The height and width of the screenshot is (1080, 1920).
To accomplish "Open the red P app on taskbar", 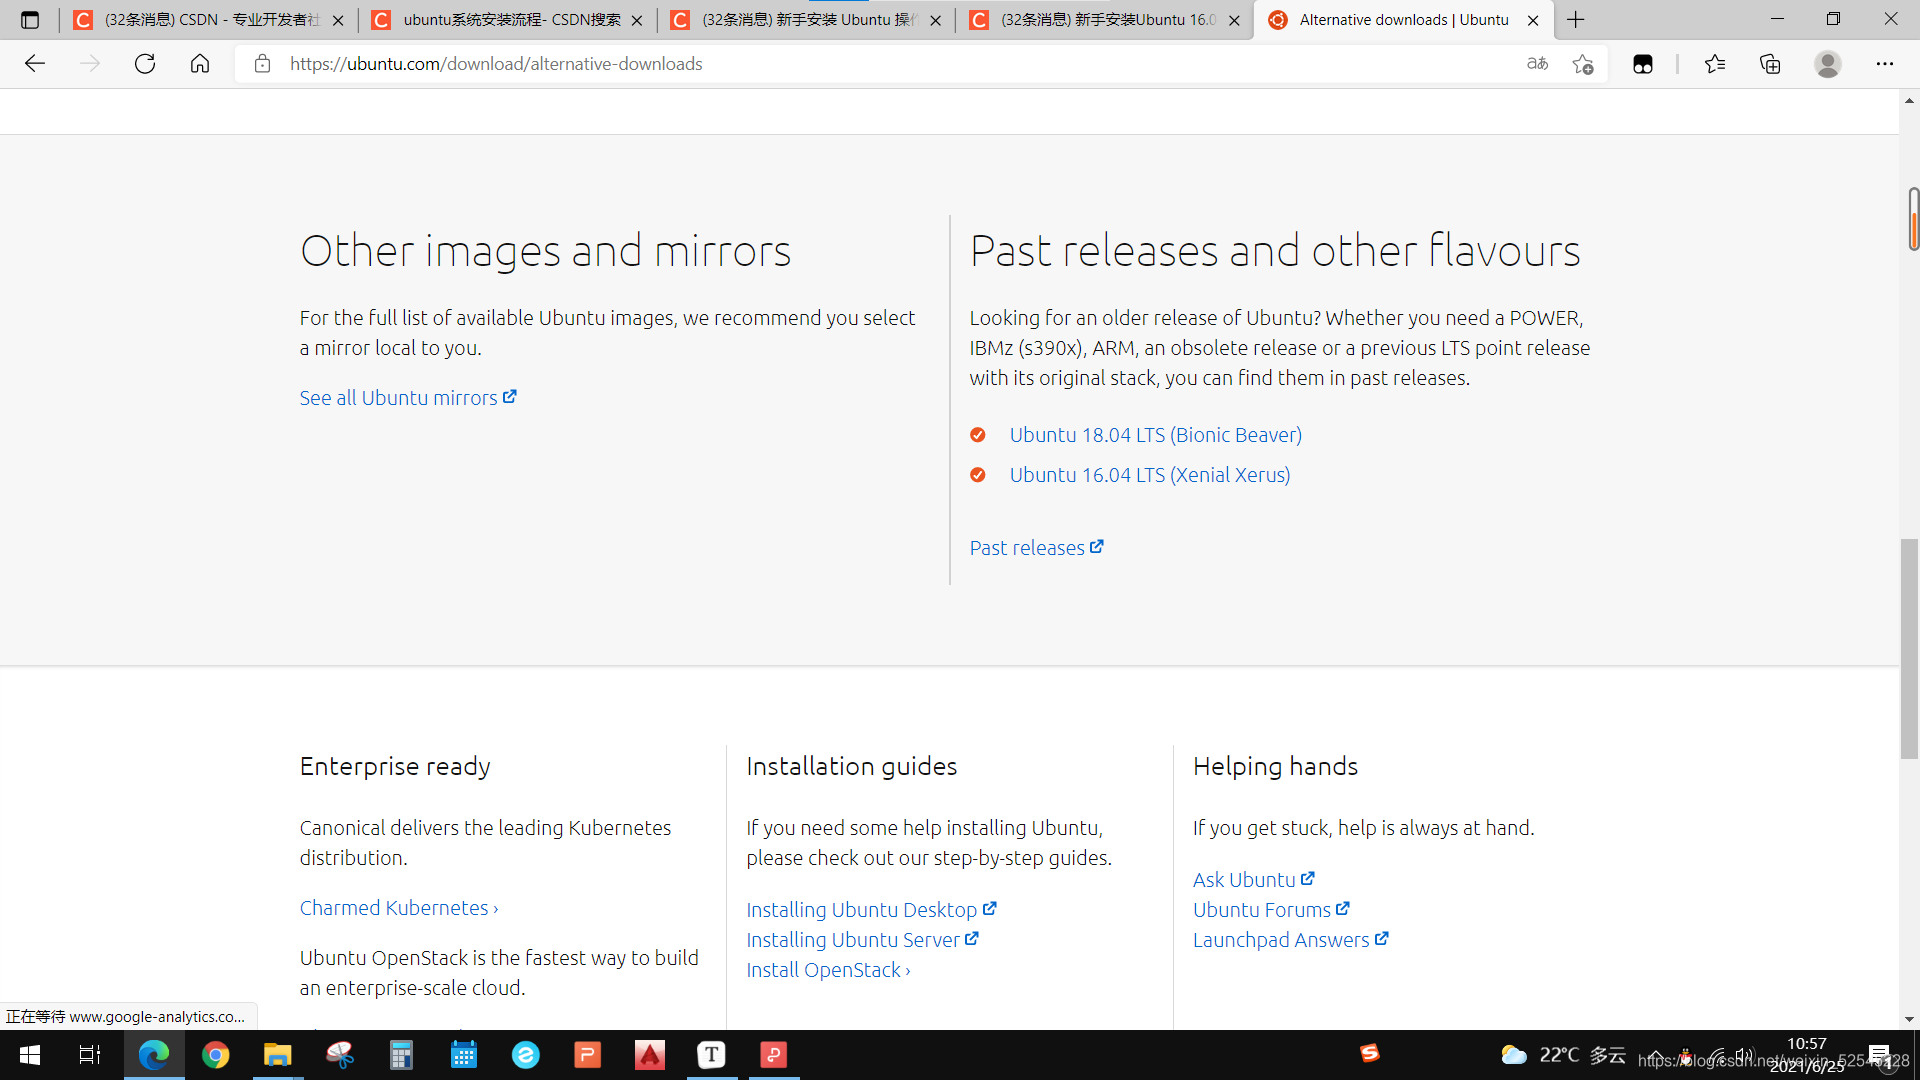I will pyautogui.click(x=773, y=1055).
